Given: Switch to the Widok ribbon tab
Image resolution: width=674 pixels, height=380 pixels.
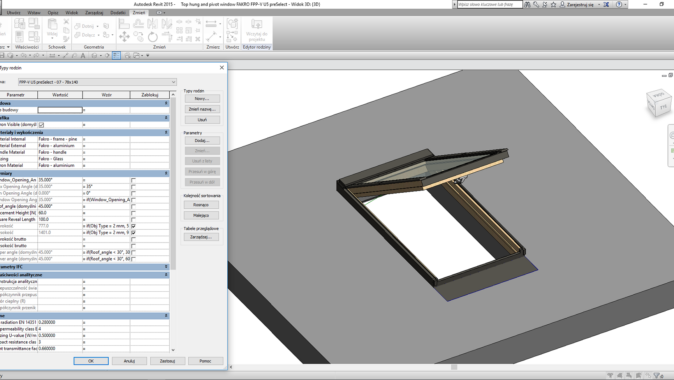Looking at the screenshot, I should [x=71, y=12].
